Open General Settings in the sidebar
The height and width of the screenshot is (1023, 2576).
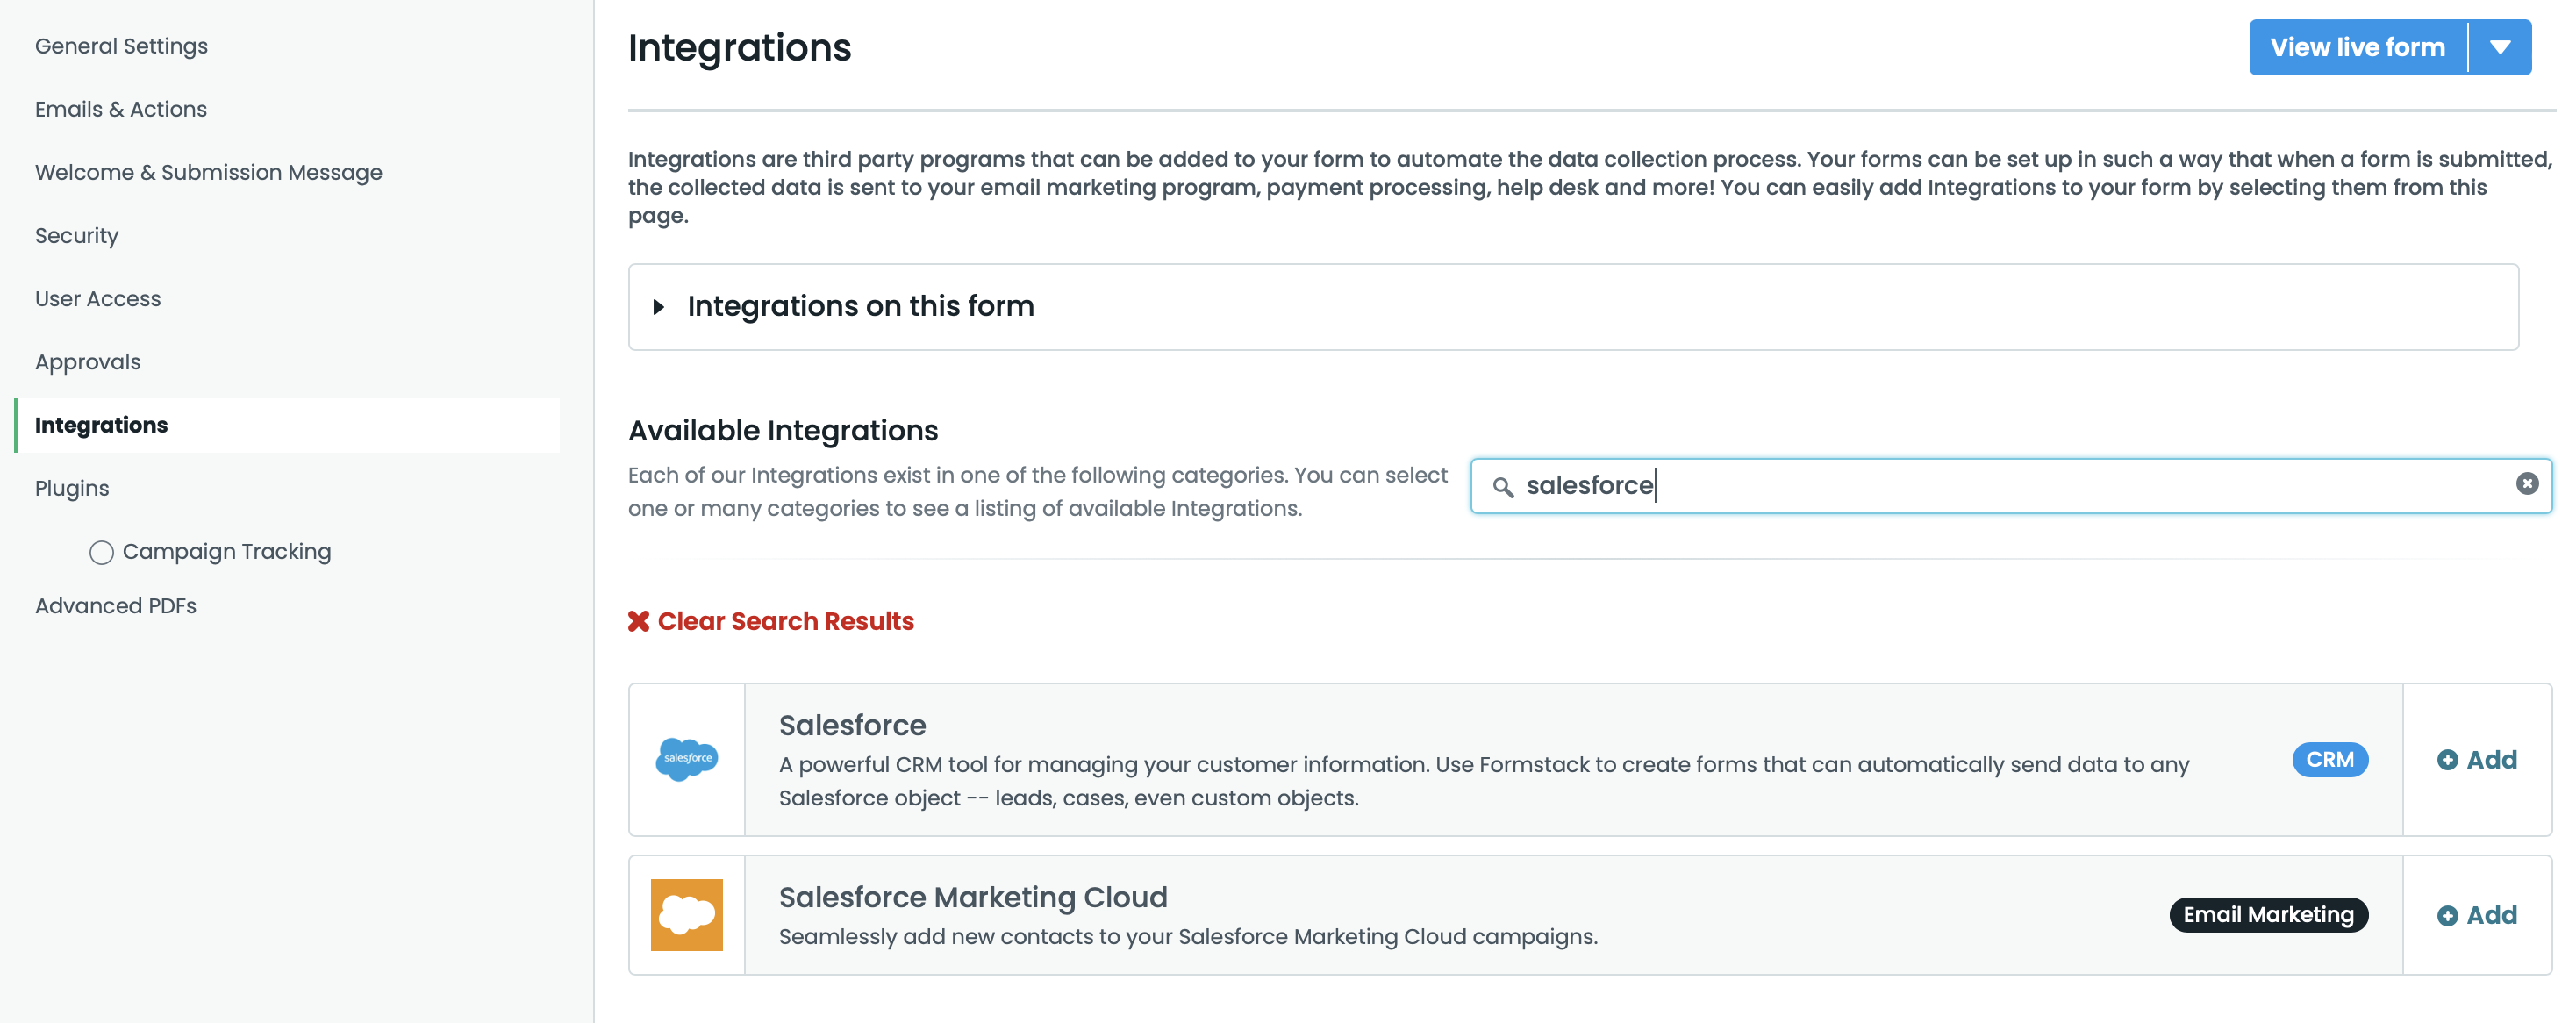121,46
